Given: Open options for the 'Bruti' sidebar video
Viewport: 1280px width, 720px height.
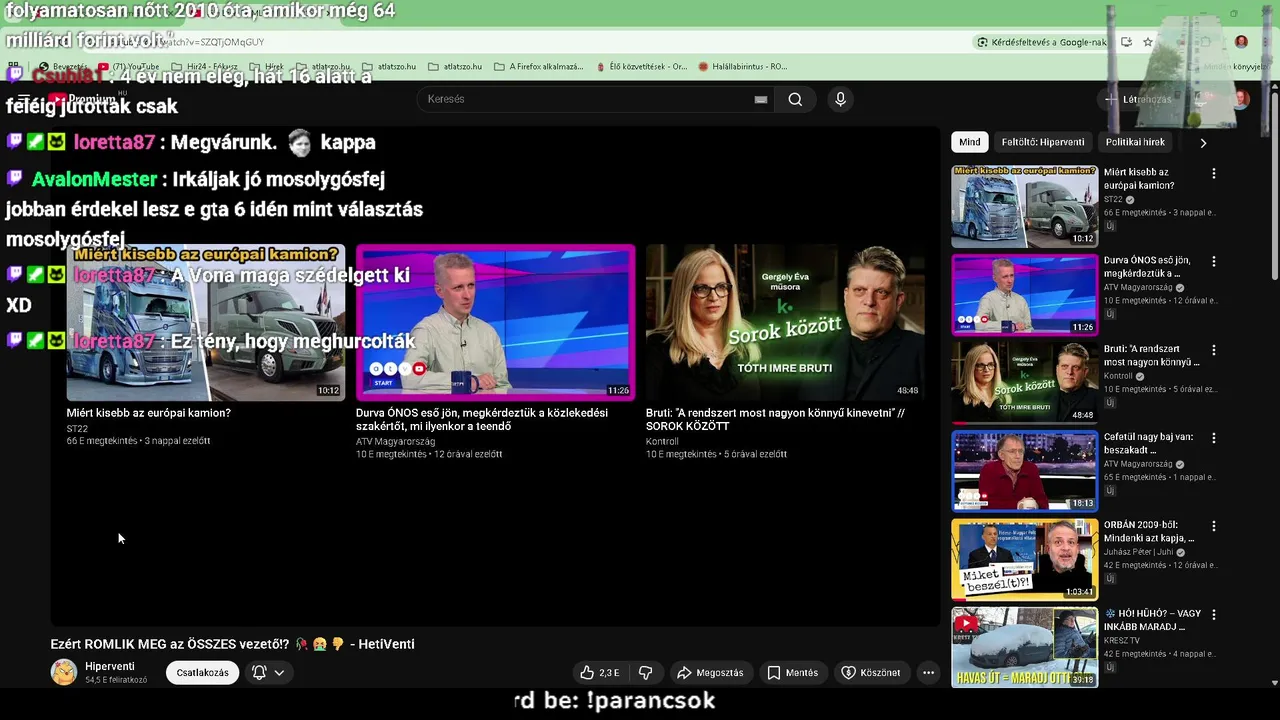Looking at the screenshot, I should pyautogui.click(x=1214, y=350).
